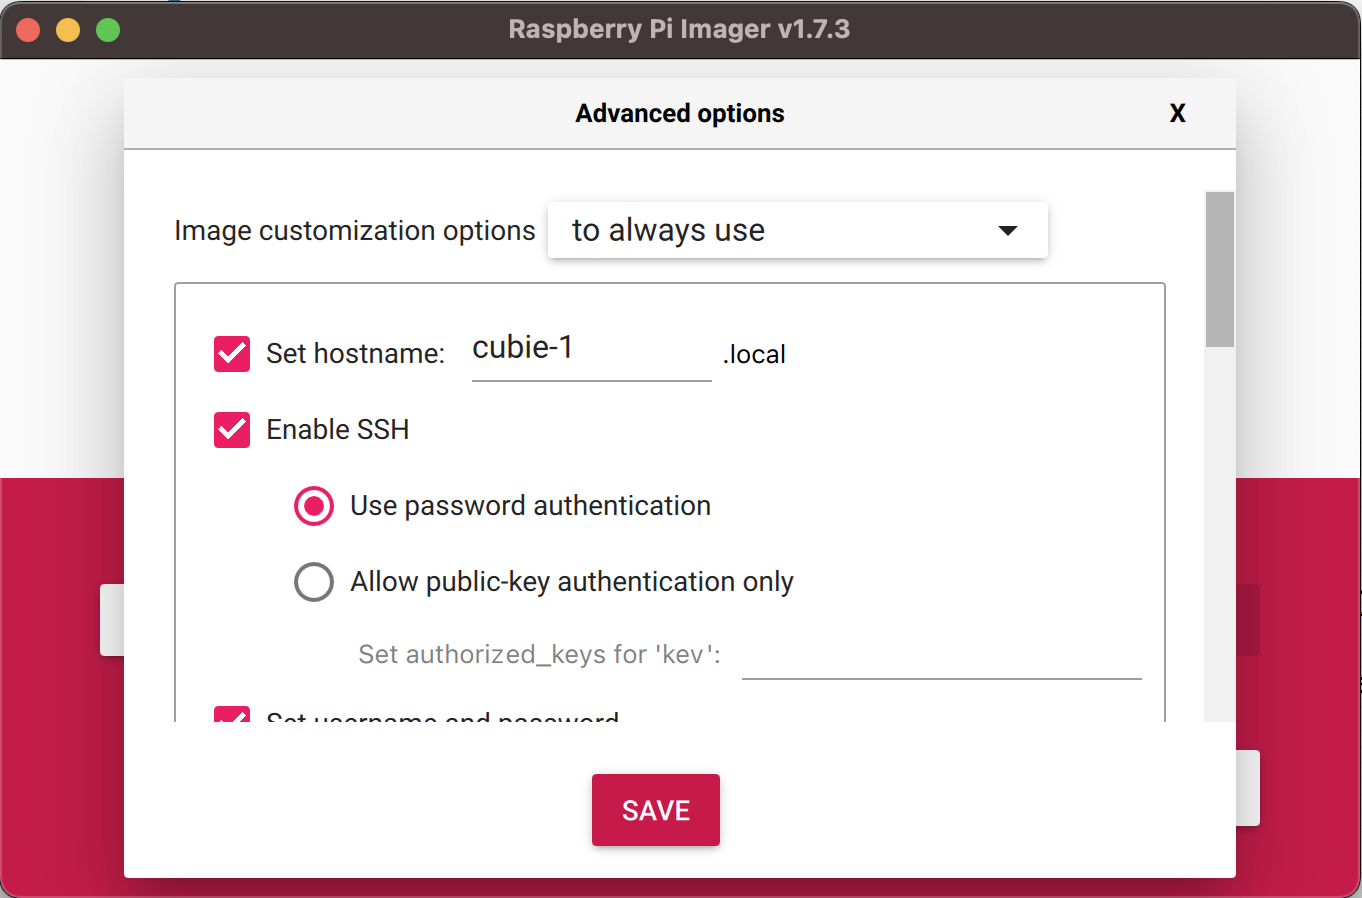1362x898 pixels.
Task: Click the '.local' hostname suffix text
Action: [754, 354]
